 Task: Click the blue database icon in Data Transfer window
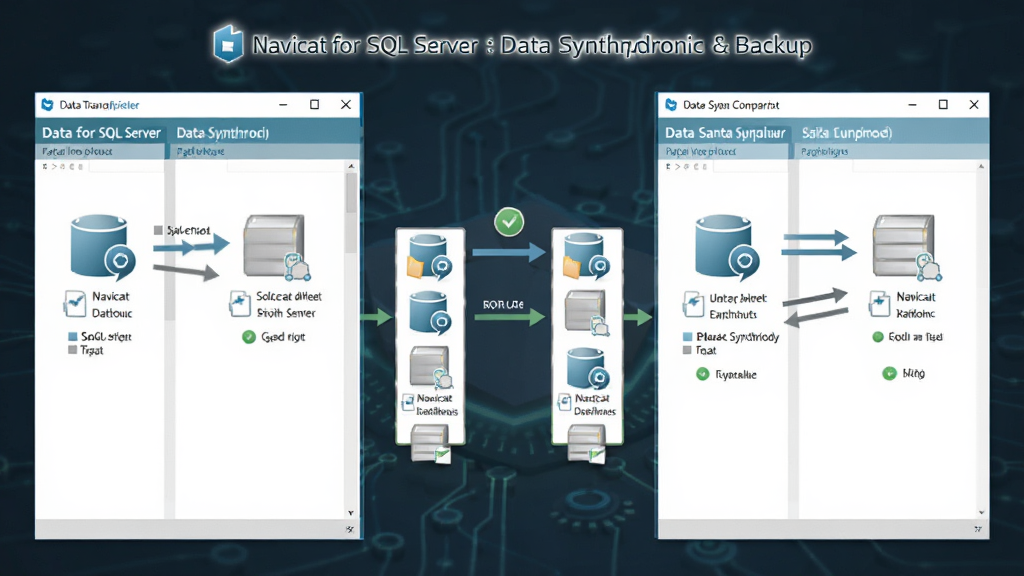[x=102, y=246]
